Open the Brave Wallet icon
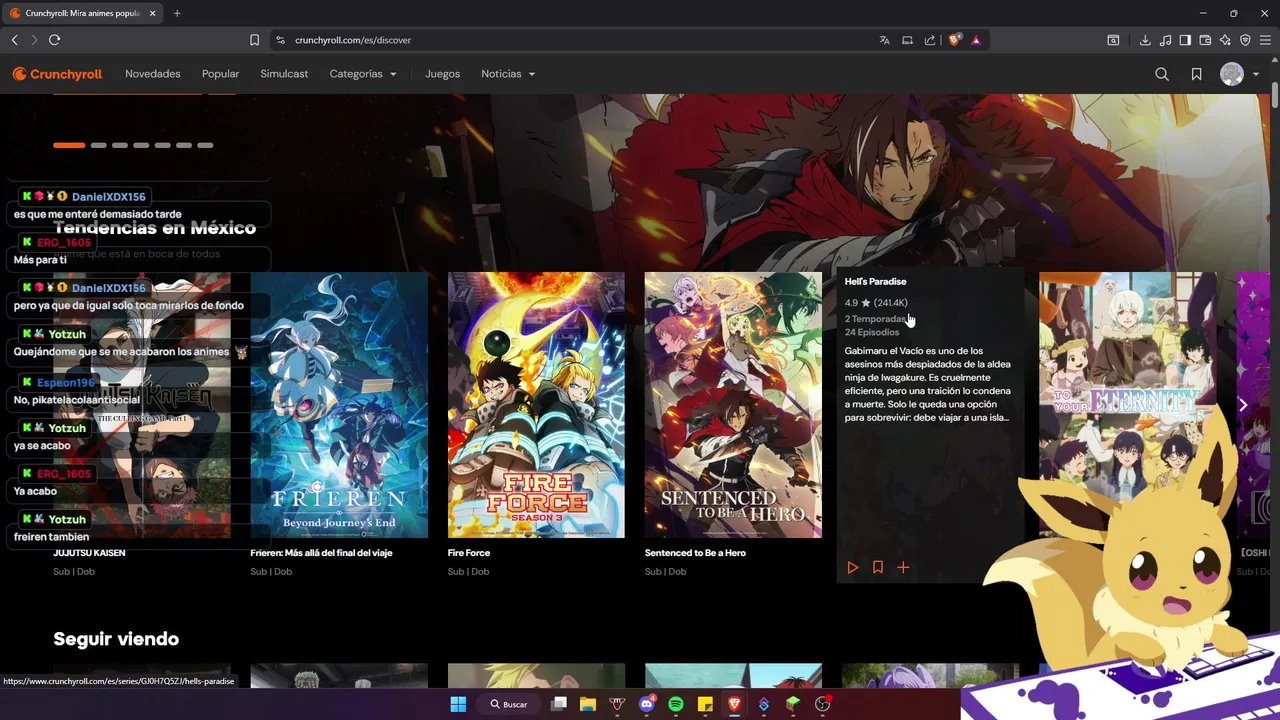Screen dimensions: 1280x720 (1205, 40)
